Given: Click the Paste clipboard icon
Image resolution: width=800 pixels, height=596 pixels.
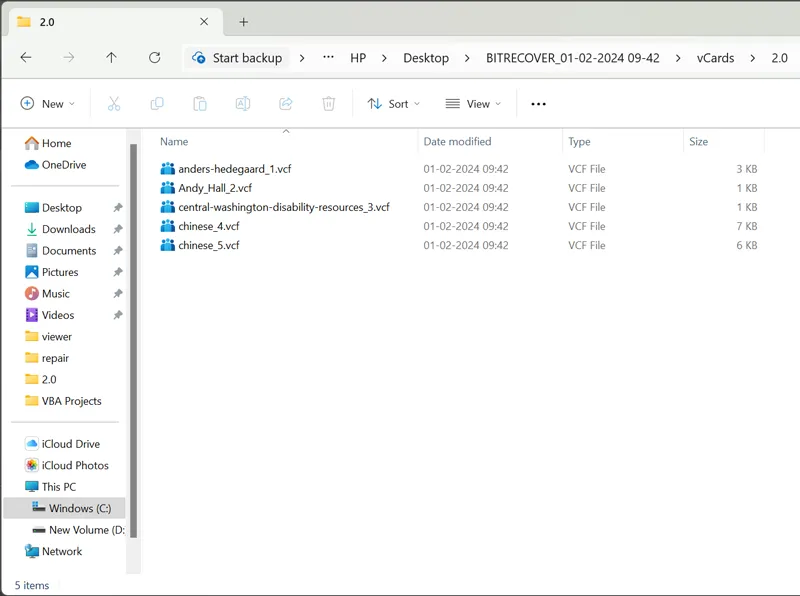Looking at the screenshot, I should point(200,104).
